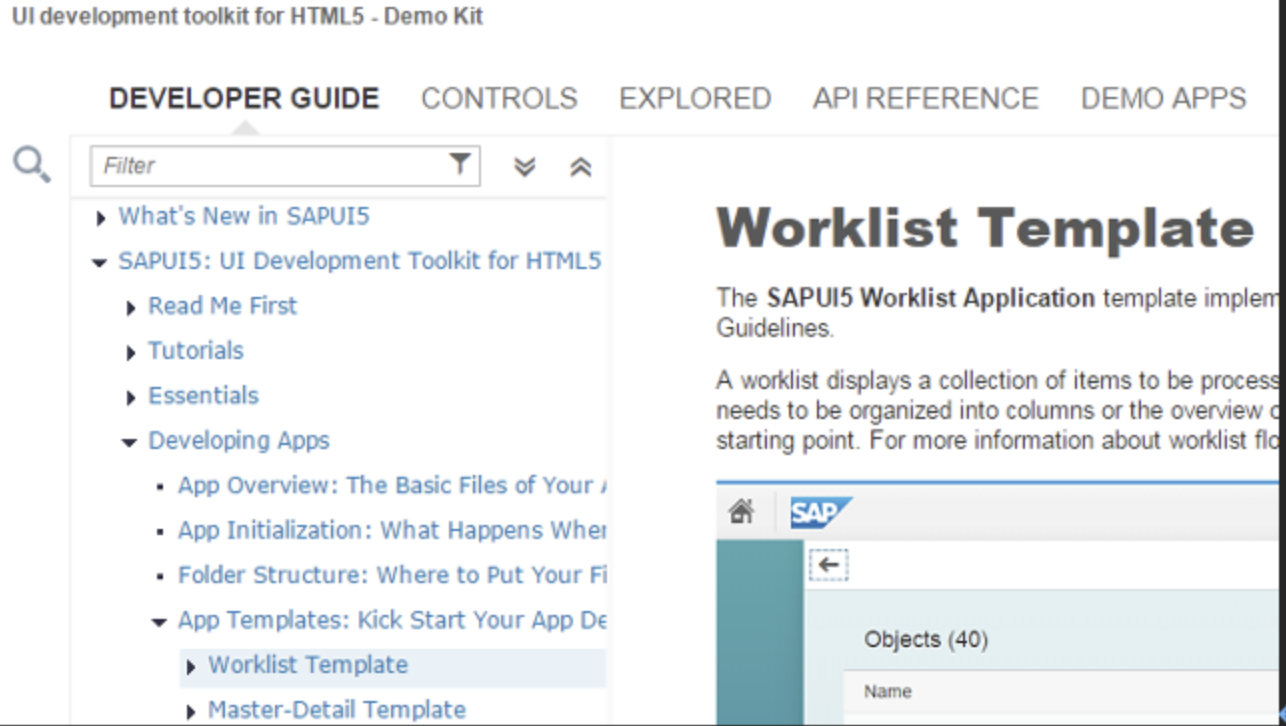Open What's New in SAPUI5 link
Image resolution: width=1286 pixels, height=726 pixels.
pos(244,216)
